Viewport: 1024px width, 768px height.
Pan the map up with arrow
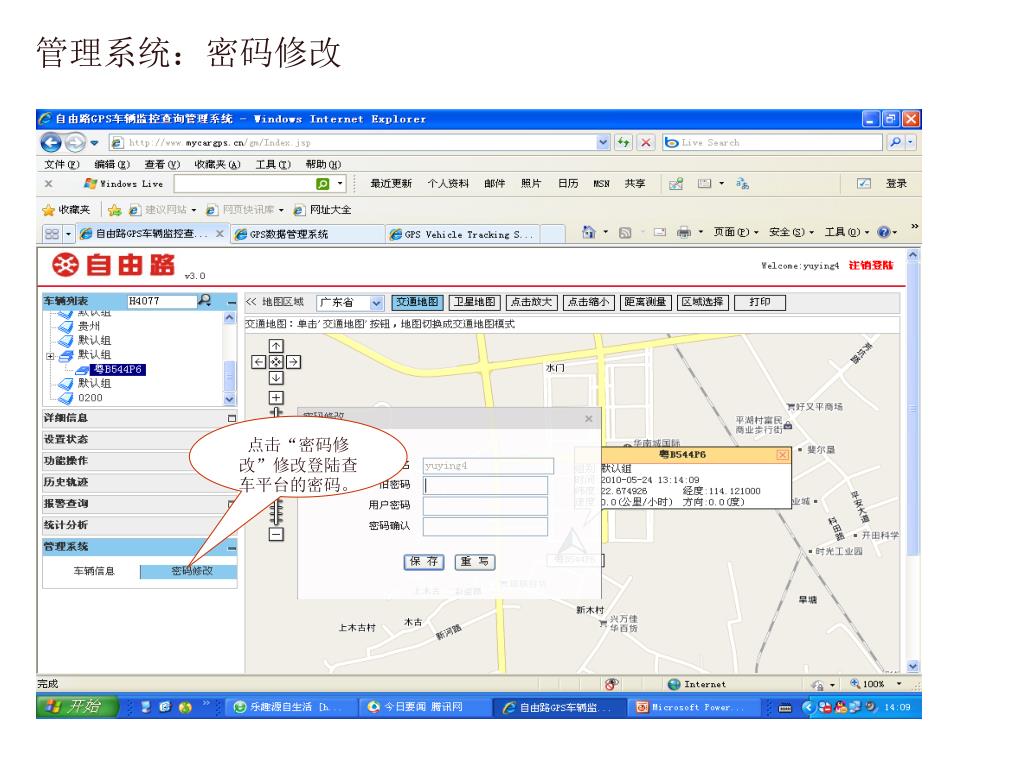point(277,347)
